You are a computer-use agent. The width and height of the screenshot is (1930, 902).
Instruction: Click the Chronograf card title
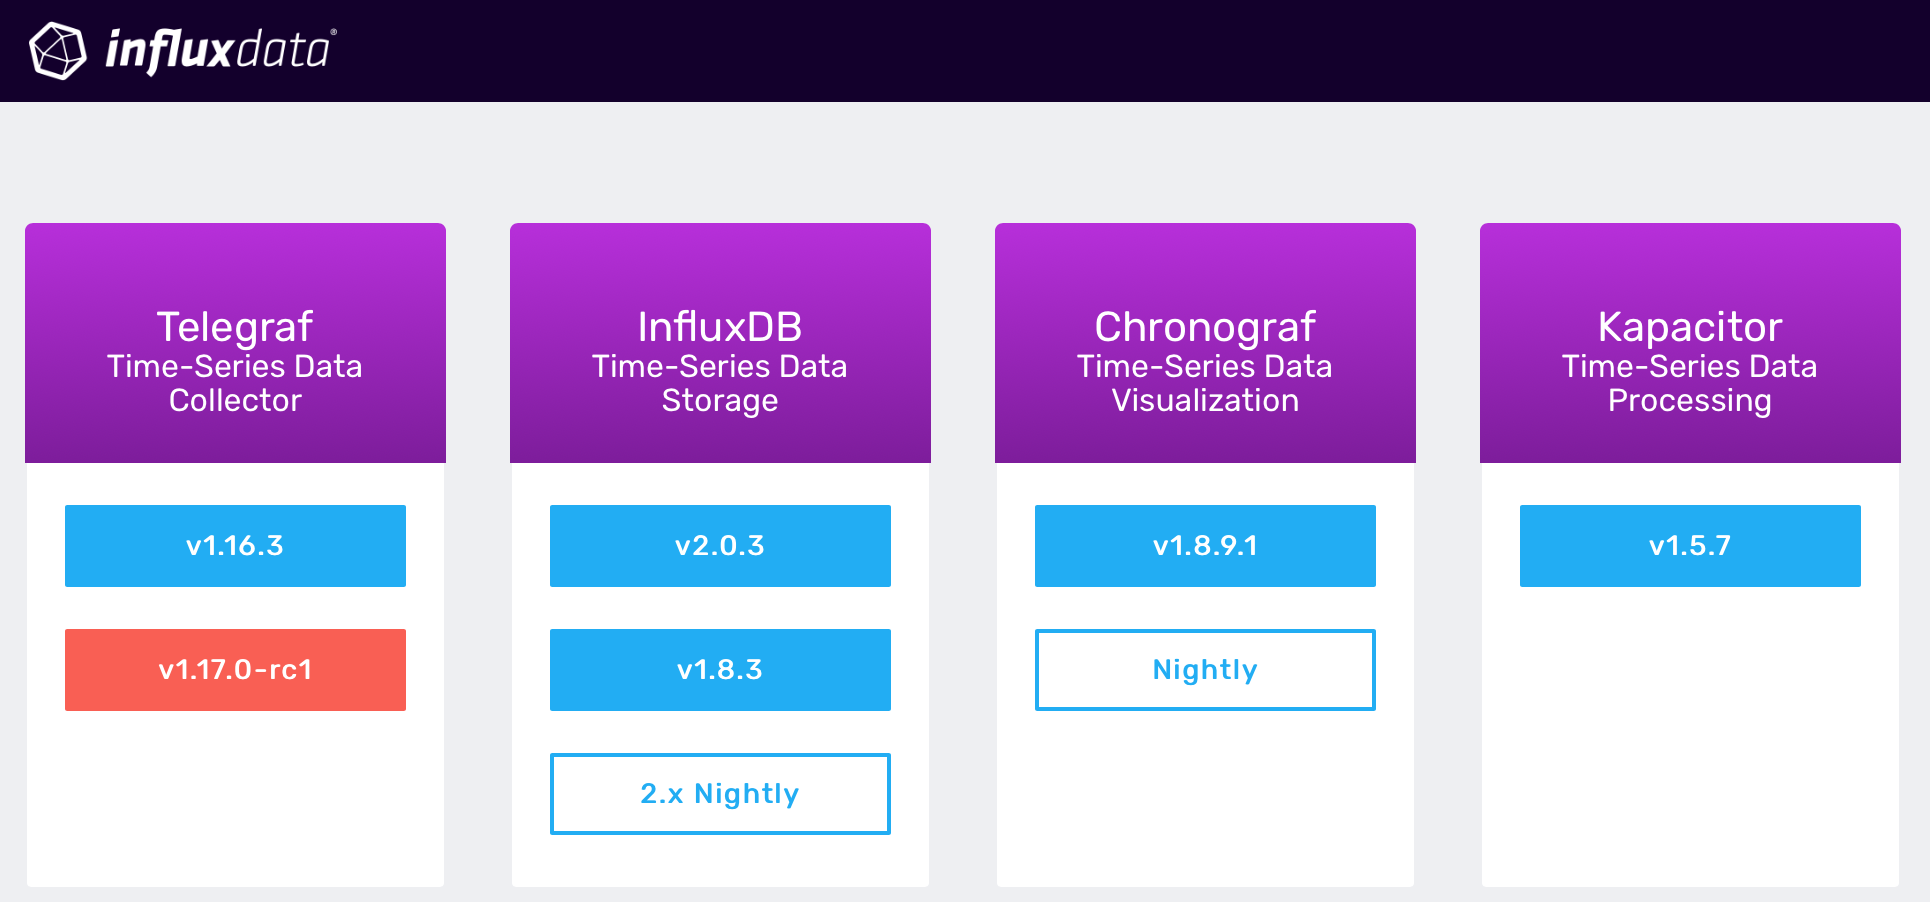coord(1205,327)
